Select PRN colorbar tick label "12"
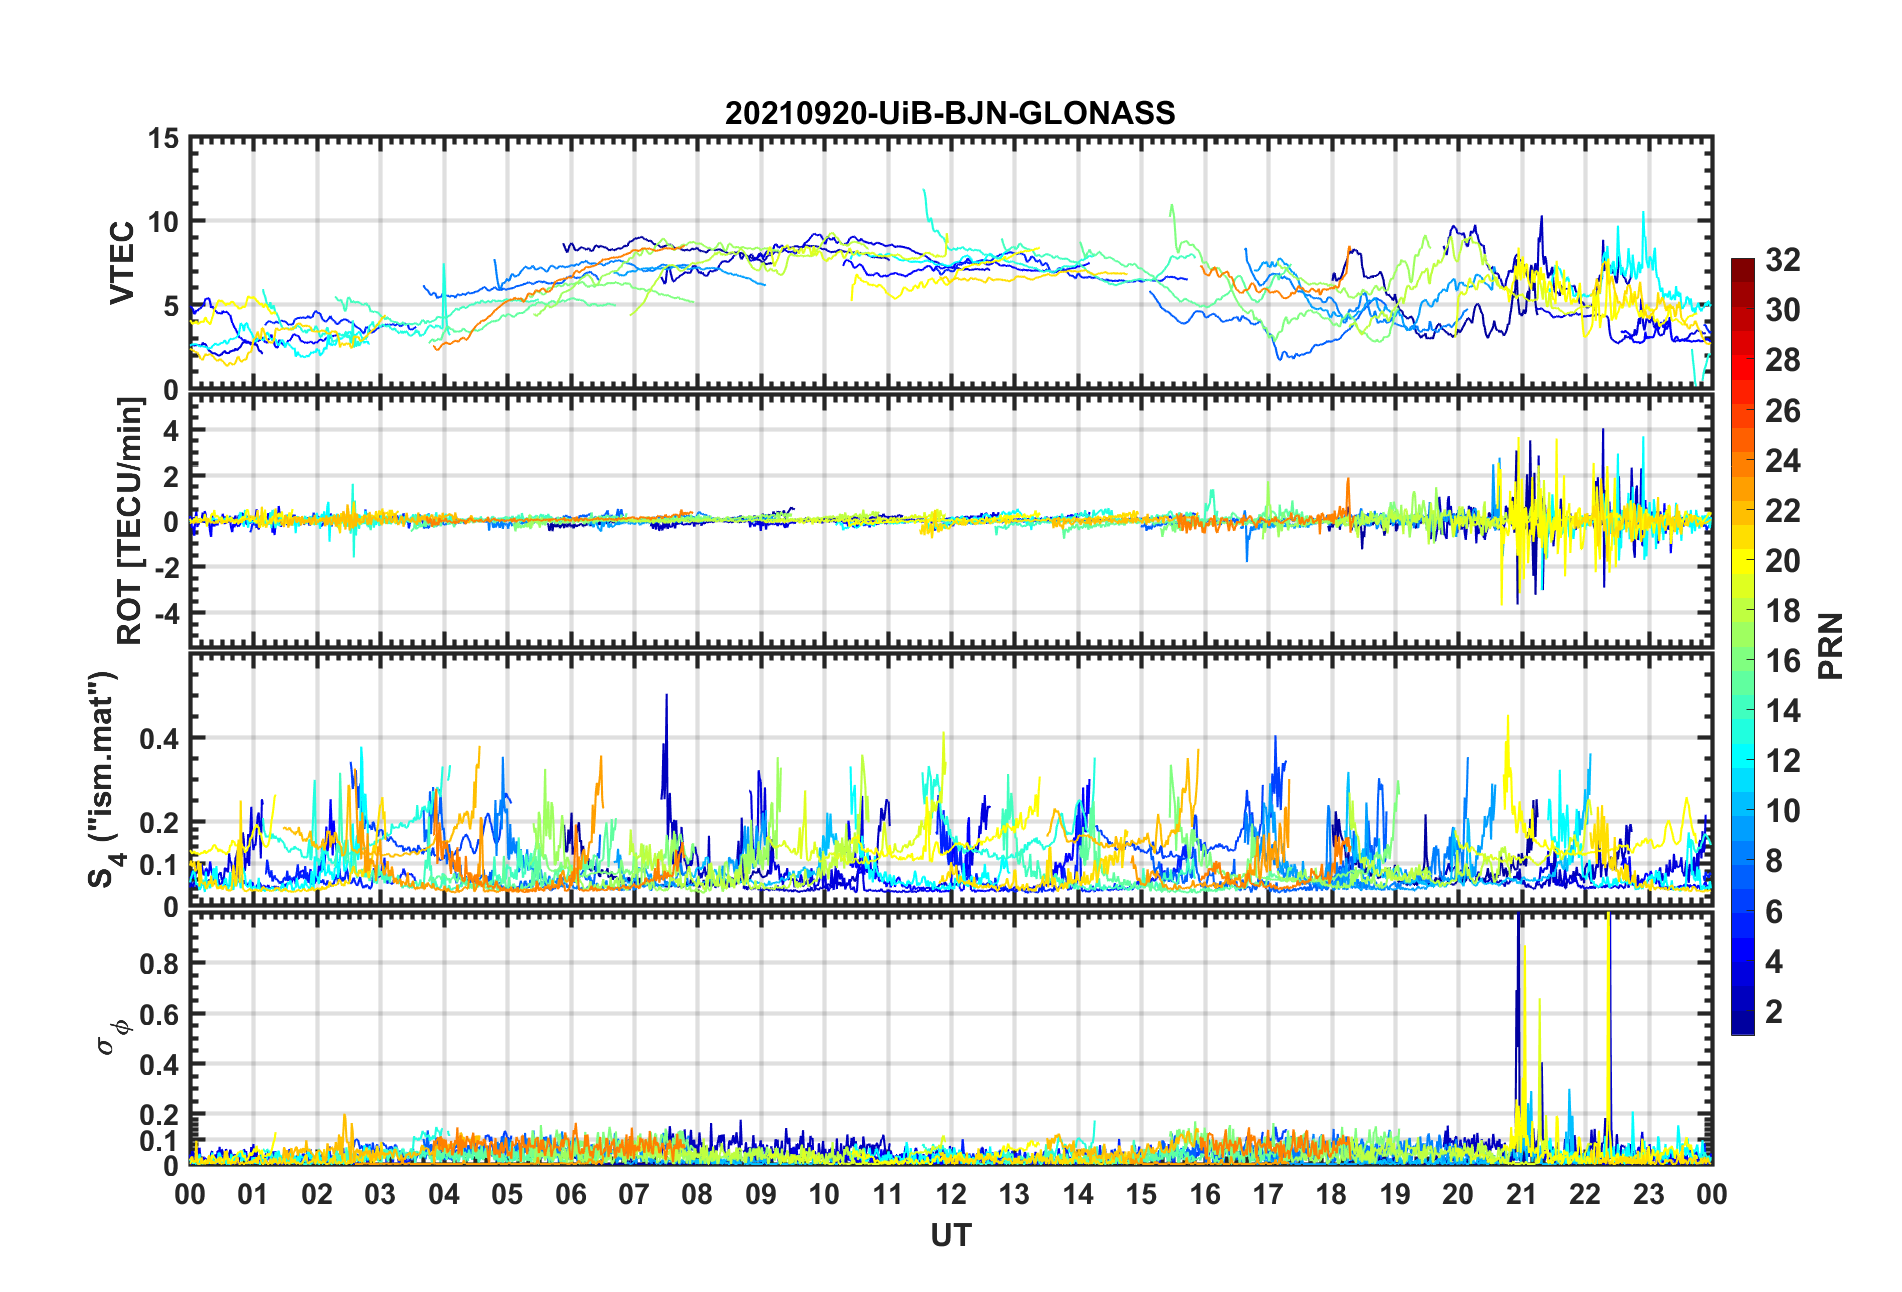The width and height of the screenshot is (1902, 1292). tap(1783, 760)
